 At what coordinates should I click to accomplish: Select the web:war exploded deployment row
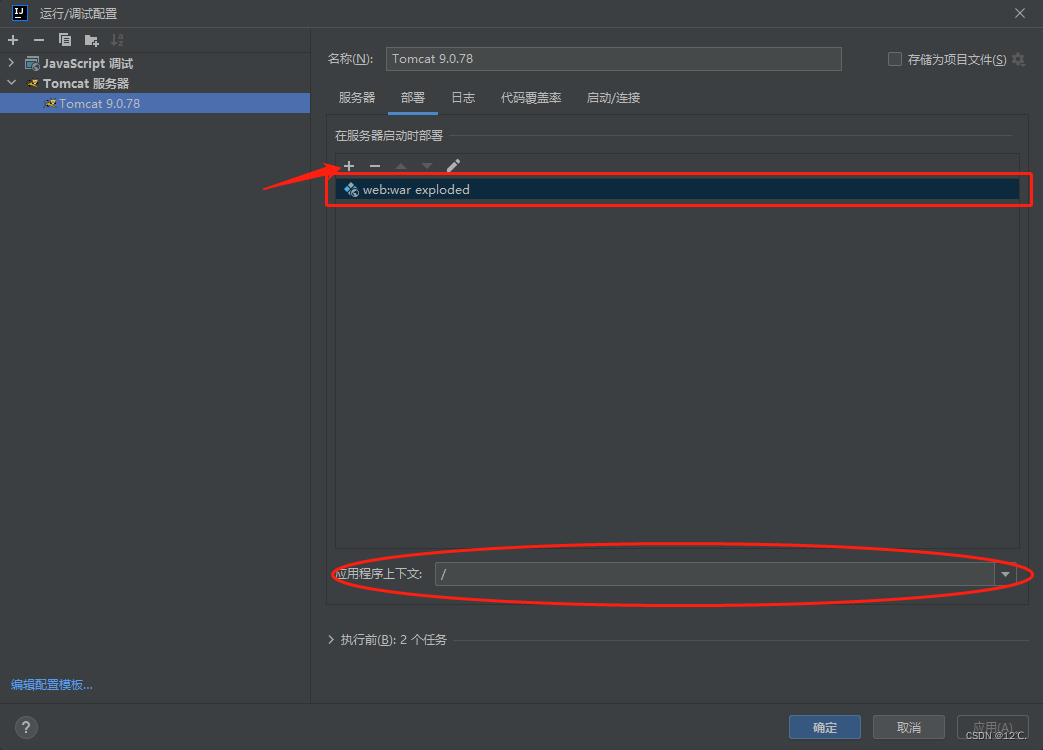coord(677,190)
